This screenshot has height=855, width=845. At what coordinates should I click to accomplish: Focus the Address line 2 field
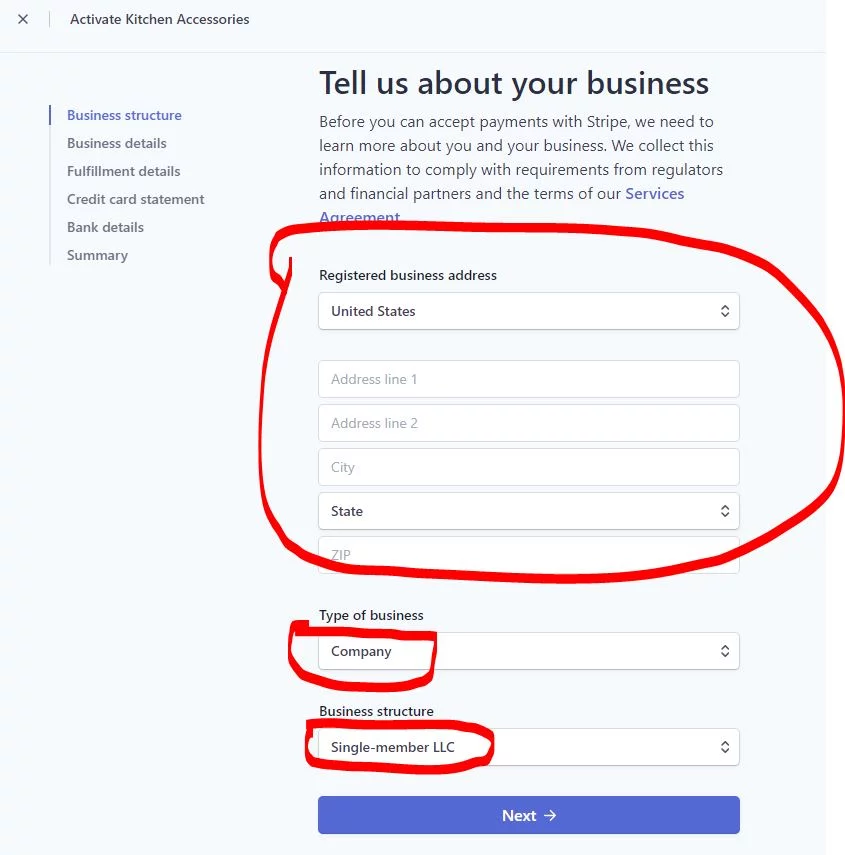(x=528, y=423)
